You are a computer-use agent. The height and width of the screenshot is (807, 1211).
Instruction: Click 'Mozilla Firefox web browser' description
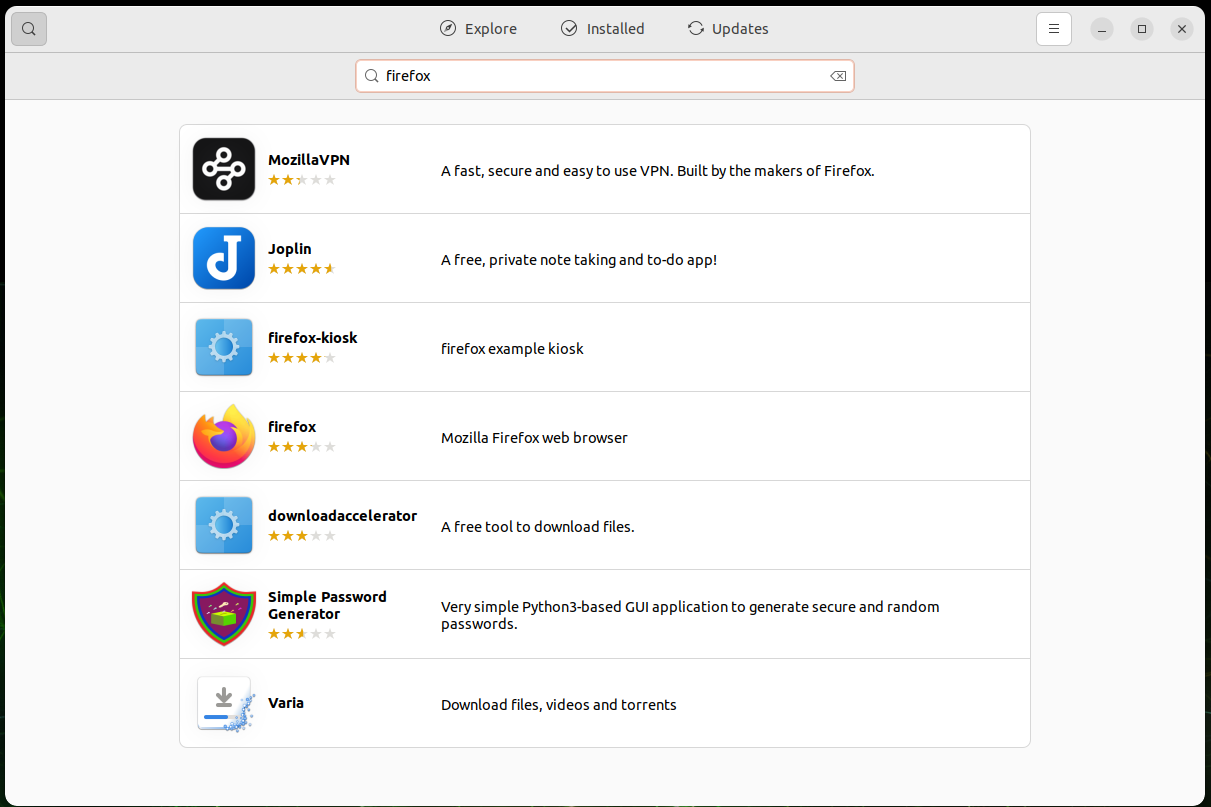(534, 438)
